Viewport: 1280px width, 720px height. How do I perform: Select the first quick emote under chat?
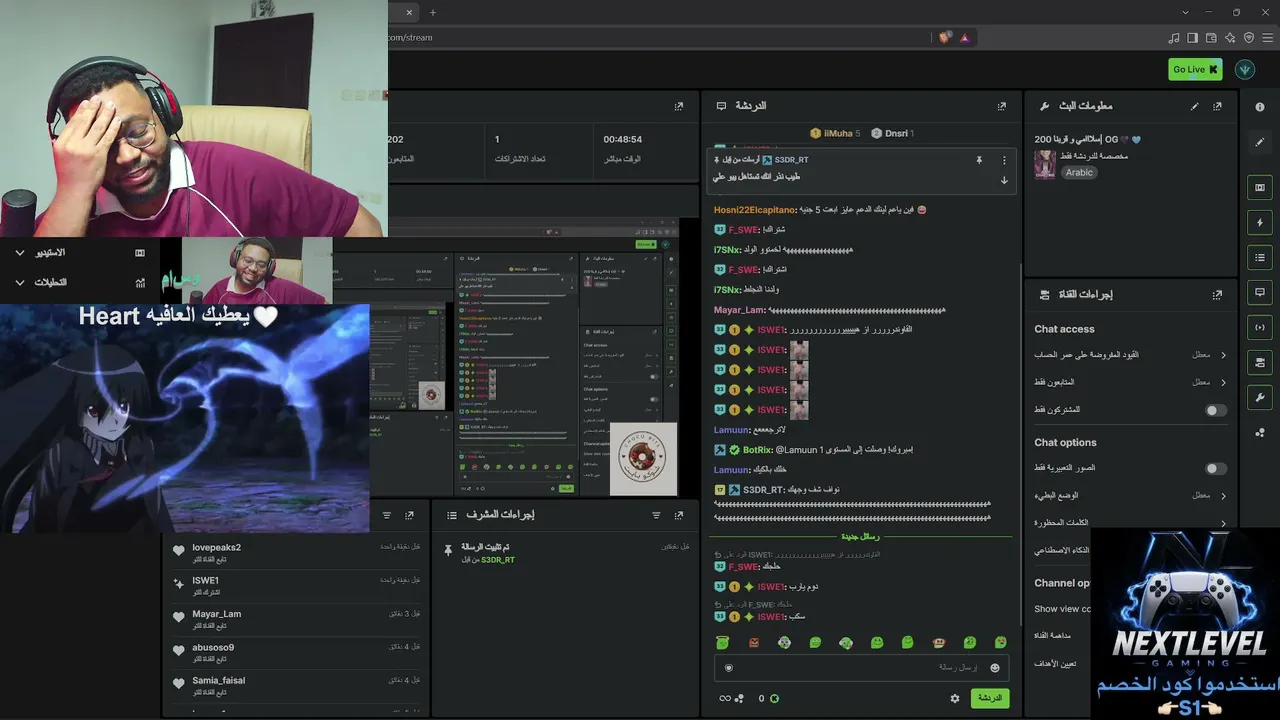point(723,642)
